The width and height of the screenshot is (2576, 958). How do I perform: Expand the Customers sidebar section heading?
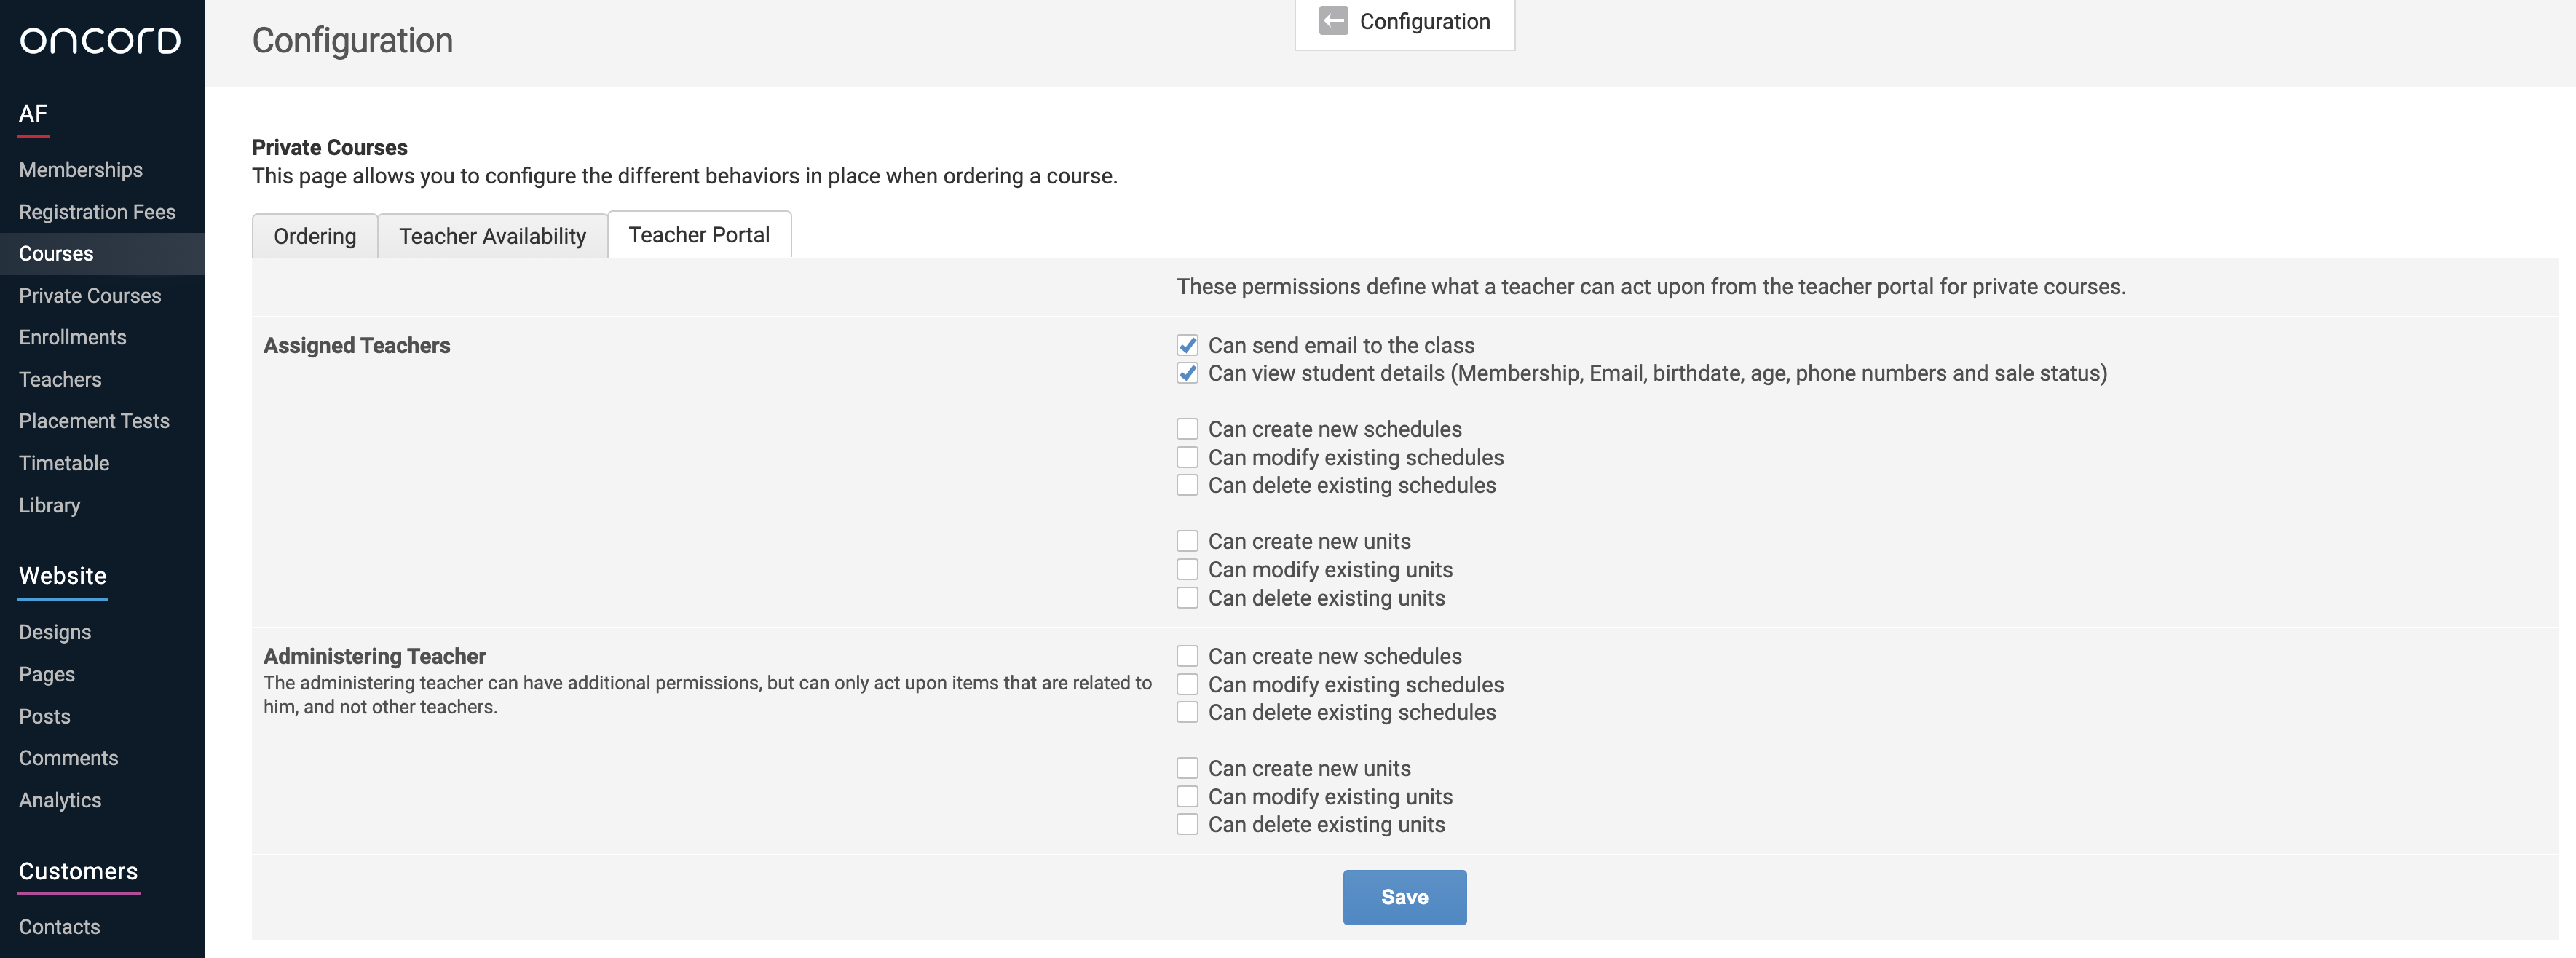78,871
